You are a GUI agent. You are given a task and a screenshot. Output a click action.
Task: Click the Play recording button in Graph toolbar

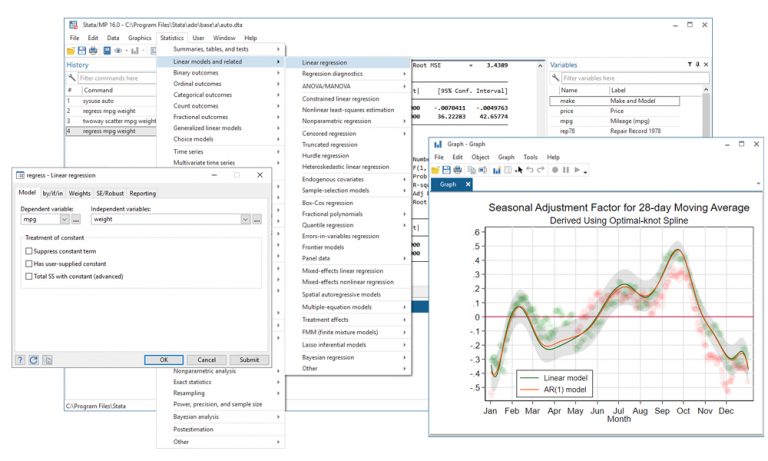pos(577,170)
